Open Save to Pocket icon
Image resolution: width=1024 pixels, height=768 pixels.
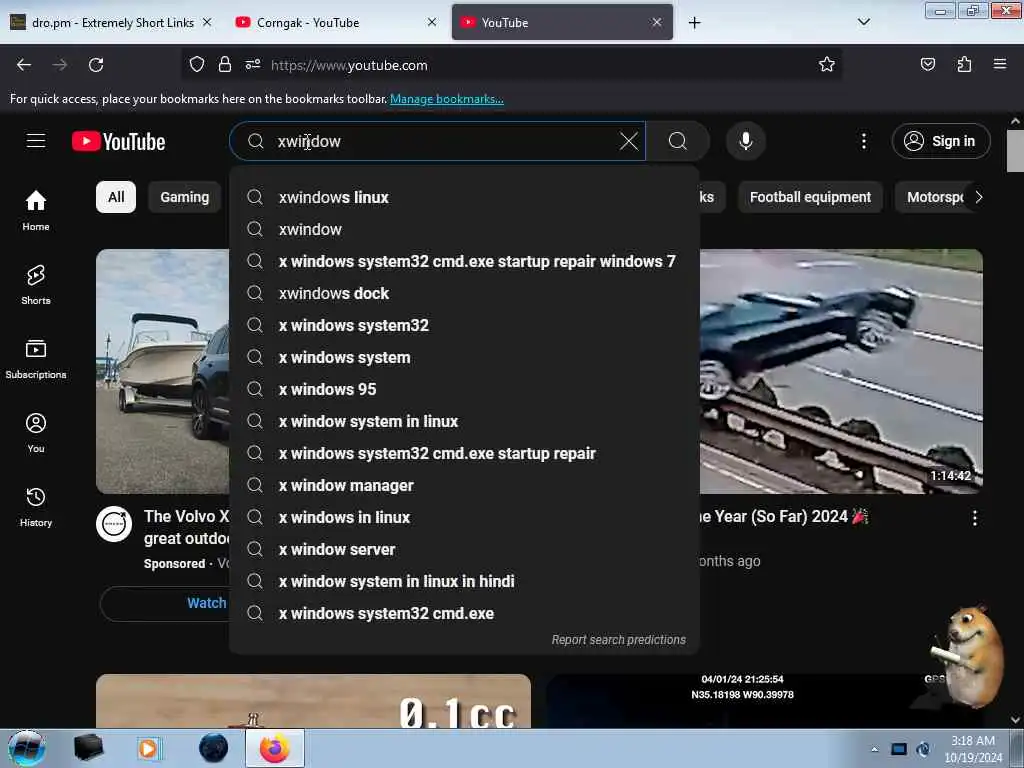[927, 65]
